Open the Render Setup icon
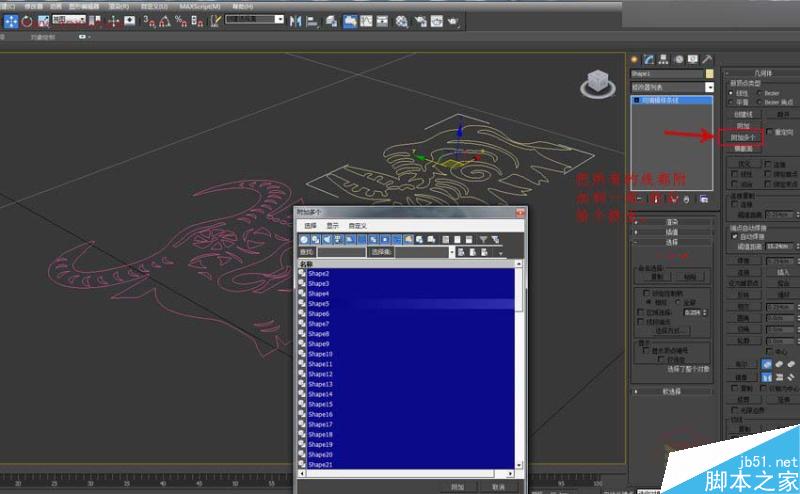800x494 pixels. tap(420, 21)
